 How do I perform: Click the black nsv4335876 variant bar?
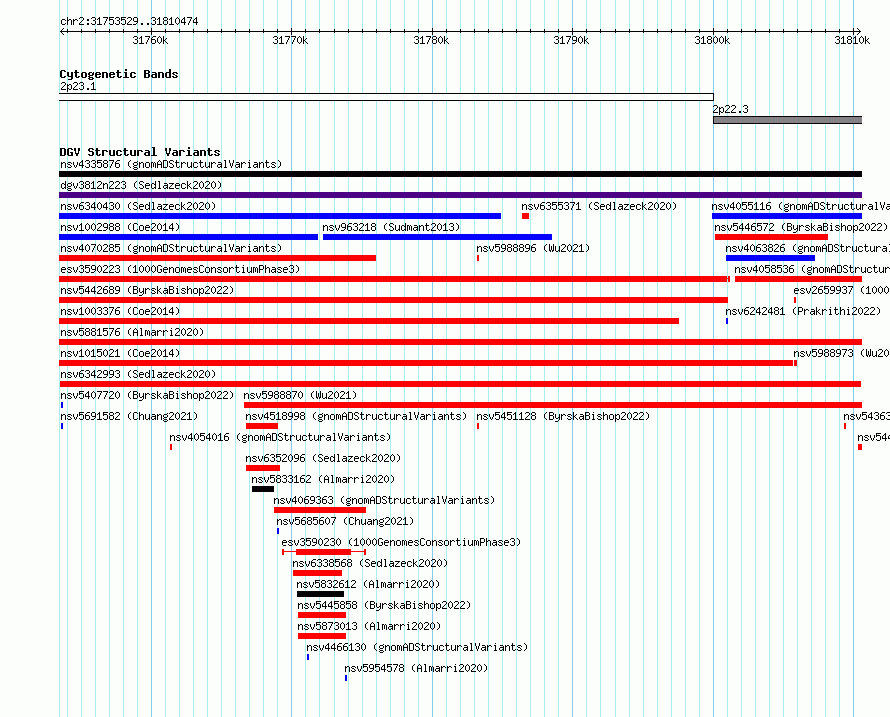click(460, 174)
